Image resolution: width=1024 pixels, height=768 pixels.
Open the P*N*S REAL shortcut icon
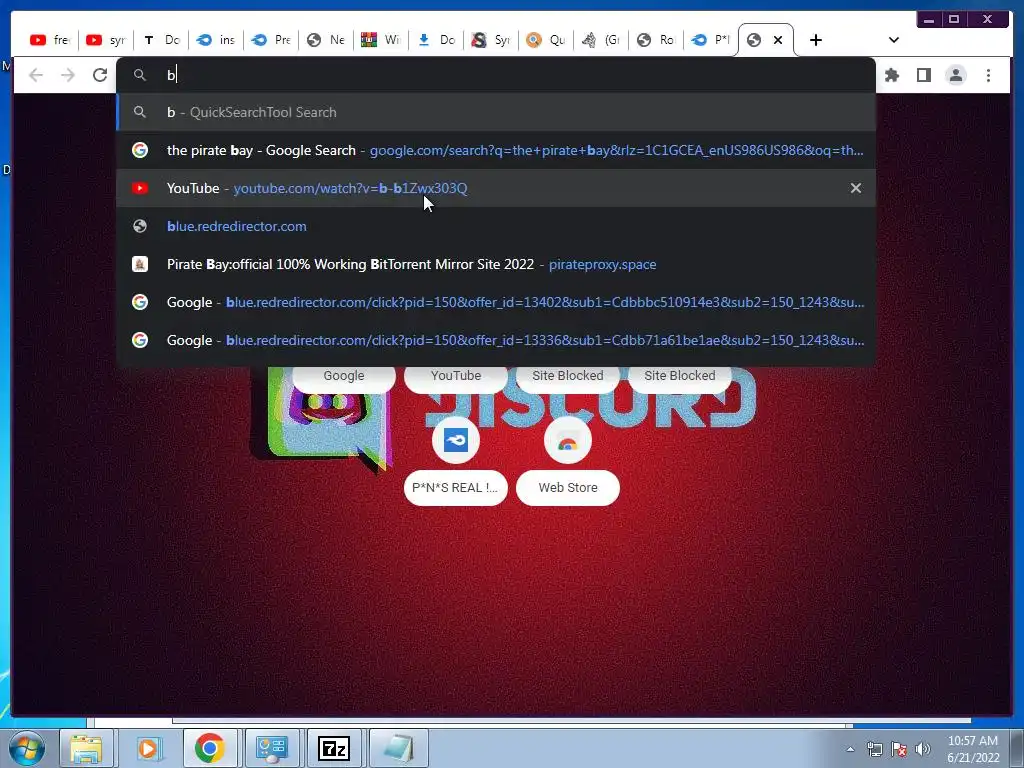coord(456,440)
